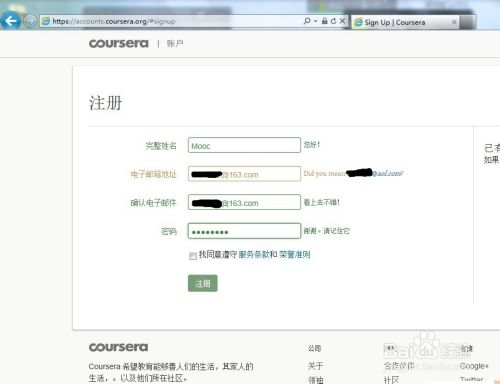Screen dimensions: 500x384
Task: Click the Coursera logo in the header
Action: [x=118, y=43]
